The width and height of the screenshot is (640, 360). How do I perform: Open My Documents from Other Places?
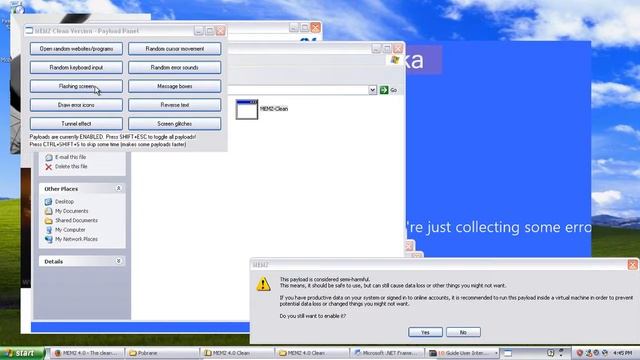[71, 211]
